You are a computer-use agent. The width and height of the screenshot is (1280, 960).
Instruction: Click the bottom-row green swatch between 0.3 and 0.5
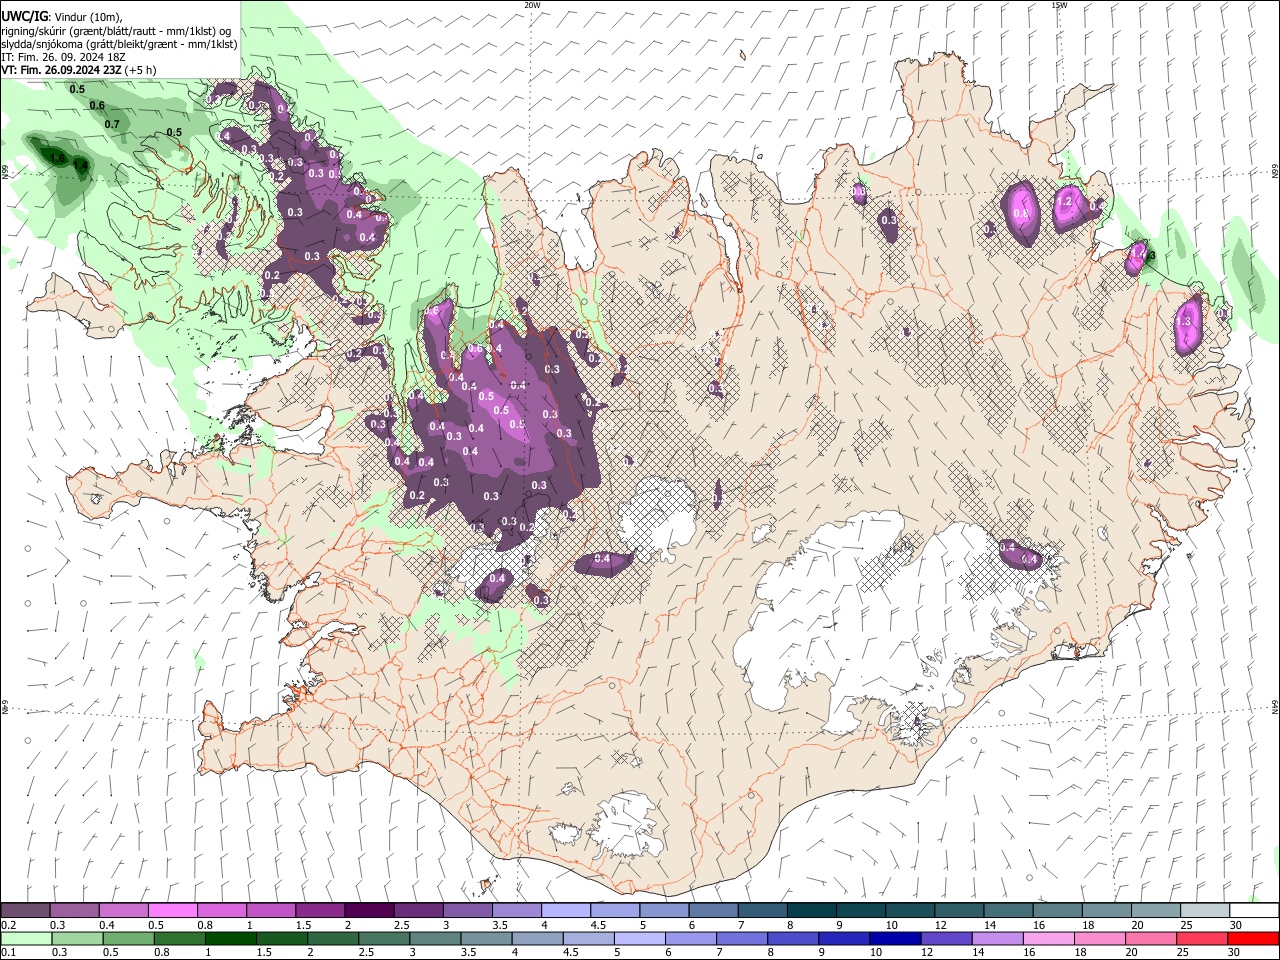coord(77,939)
